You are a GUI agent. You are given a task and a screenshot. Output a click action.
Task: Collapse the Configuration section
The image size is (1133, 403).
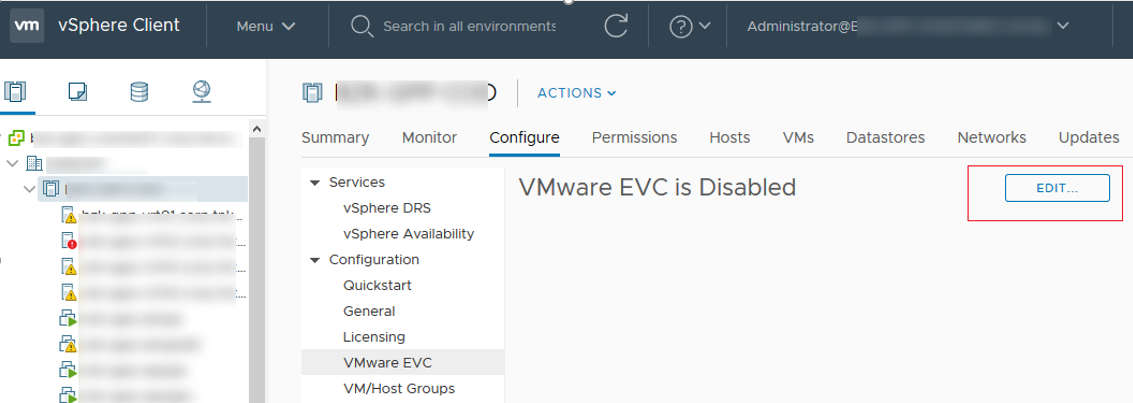[x=314, y=260]
